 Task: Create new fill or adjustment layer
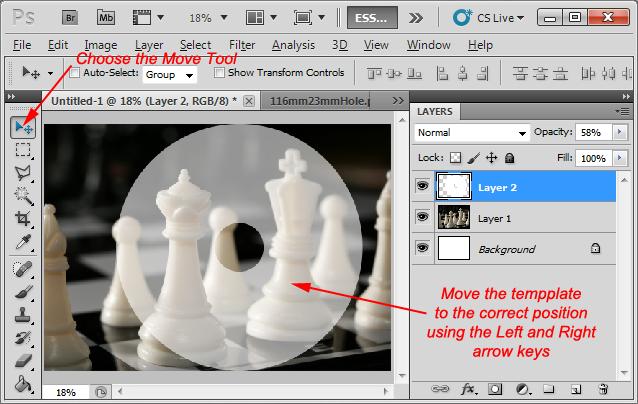click(523, 389)
